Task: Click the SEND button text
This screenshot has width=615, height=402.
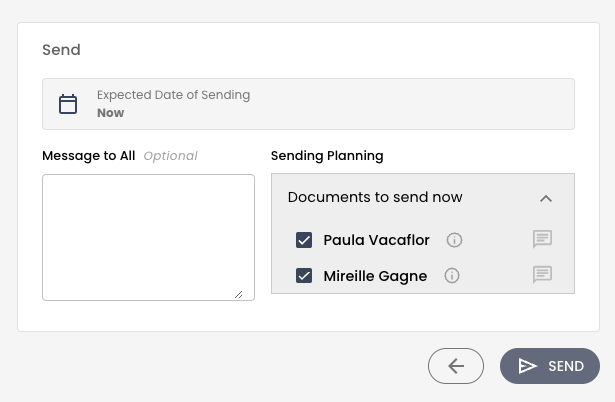Action: pos(566,366)
